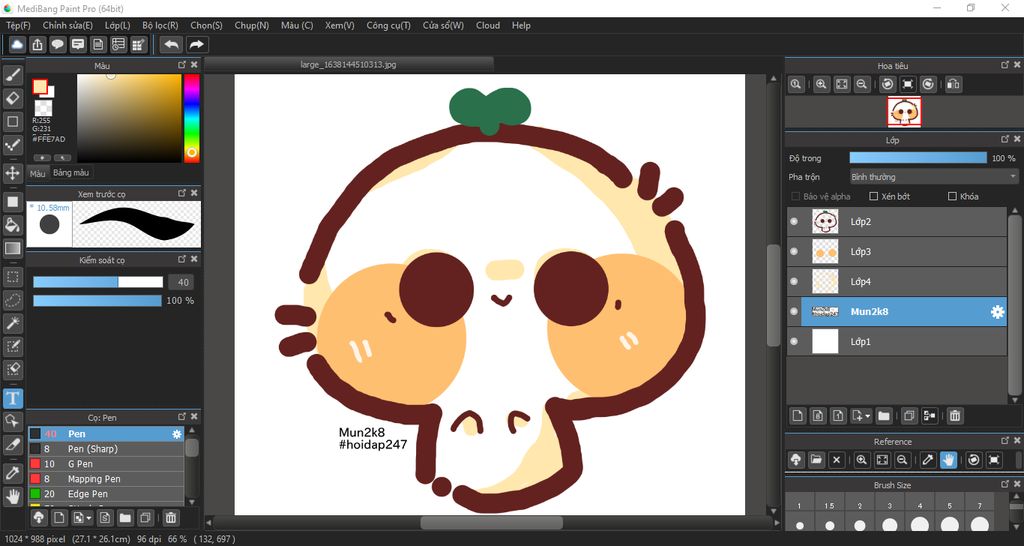Hide the Lớp4 layer

coord(794,281)
